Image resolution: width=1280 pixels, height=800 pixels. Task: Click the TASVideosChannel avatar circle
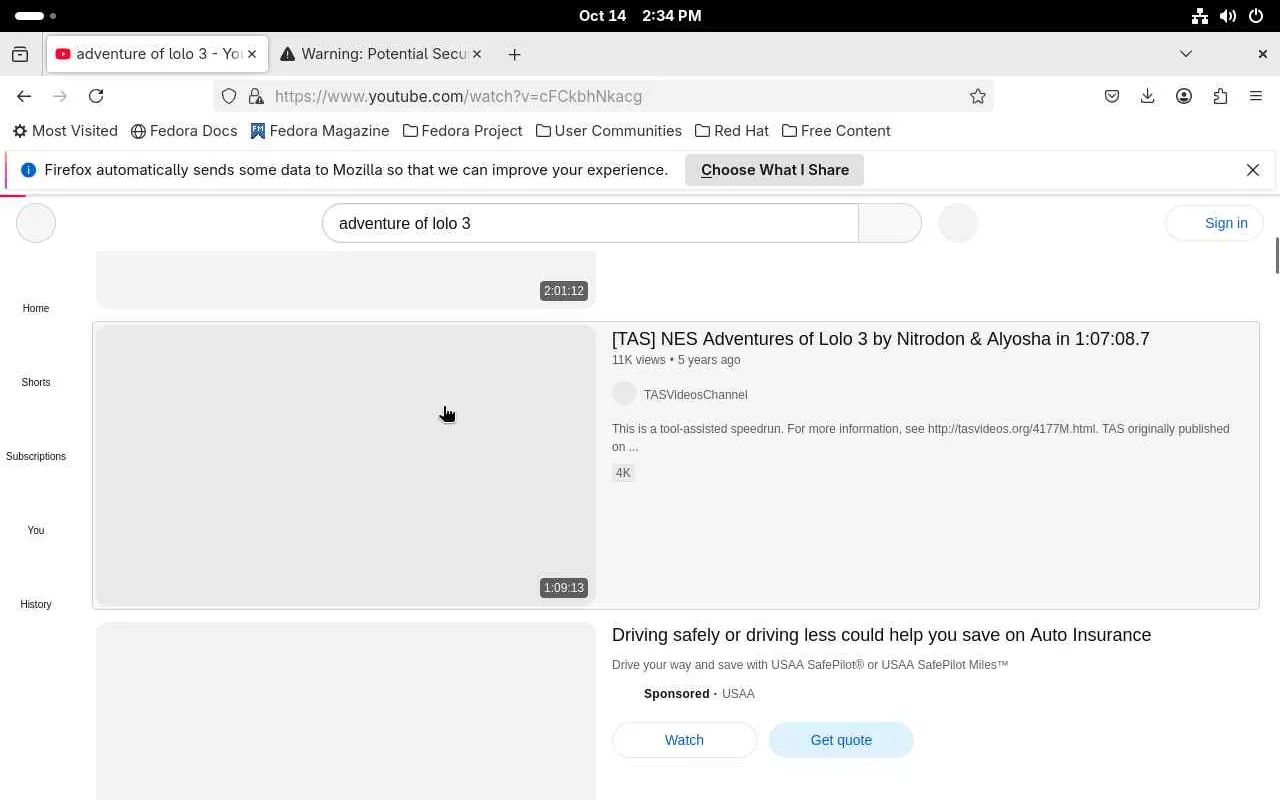click(x=624, y=394)
